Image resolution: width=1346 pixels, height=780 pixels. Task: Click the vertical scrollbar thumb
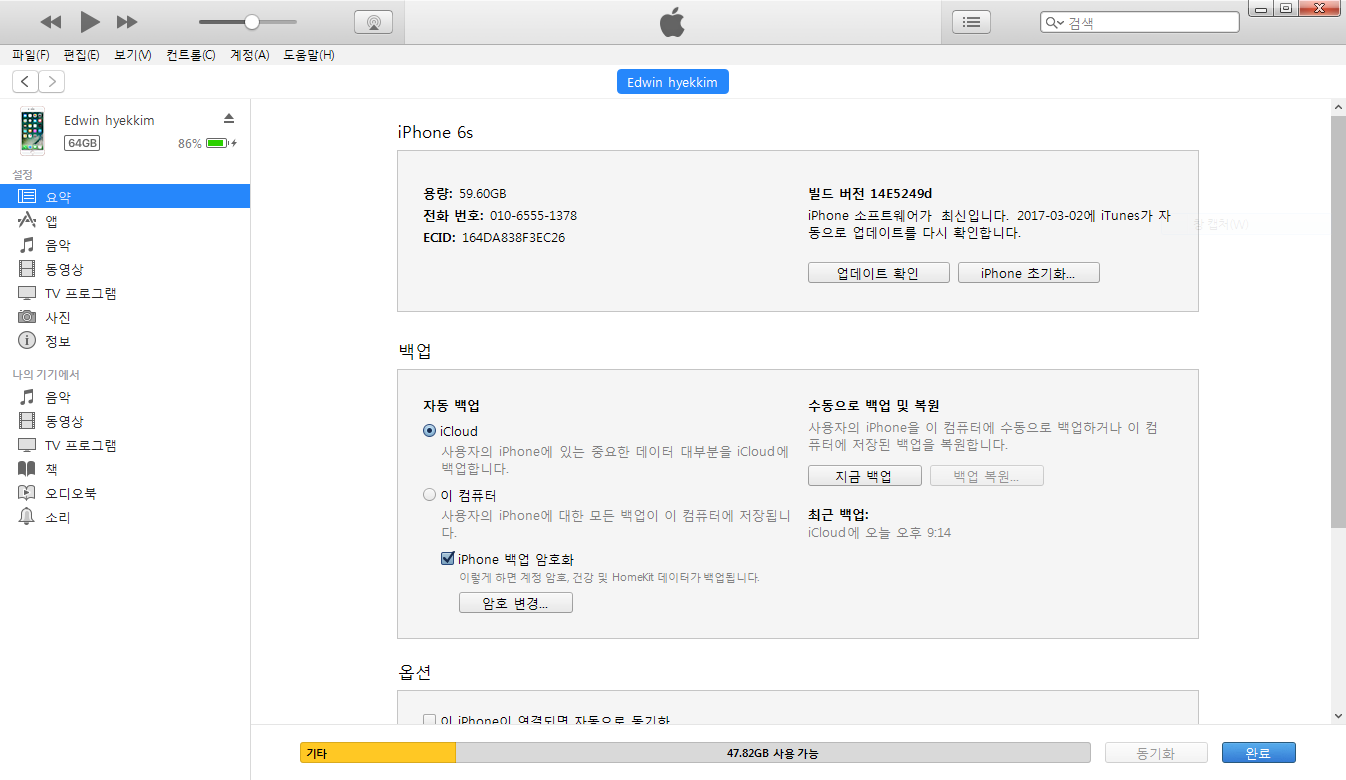1338,322
